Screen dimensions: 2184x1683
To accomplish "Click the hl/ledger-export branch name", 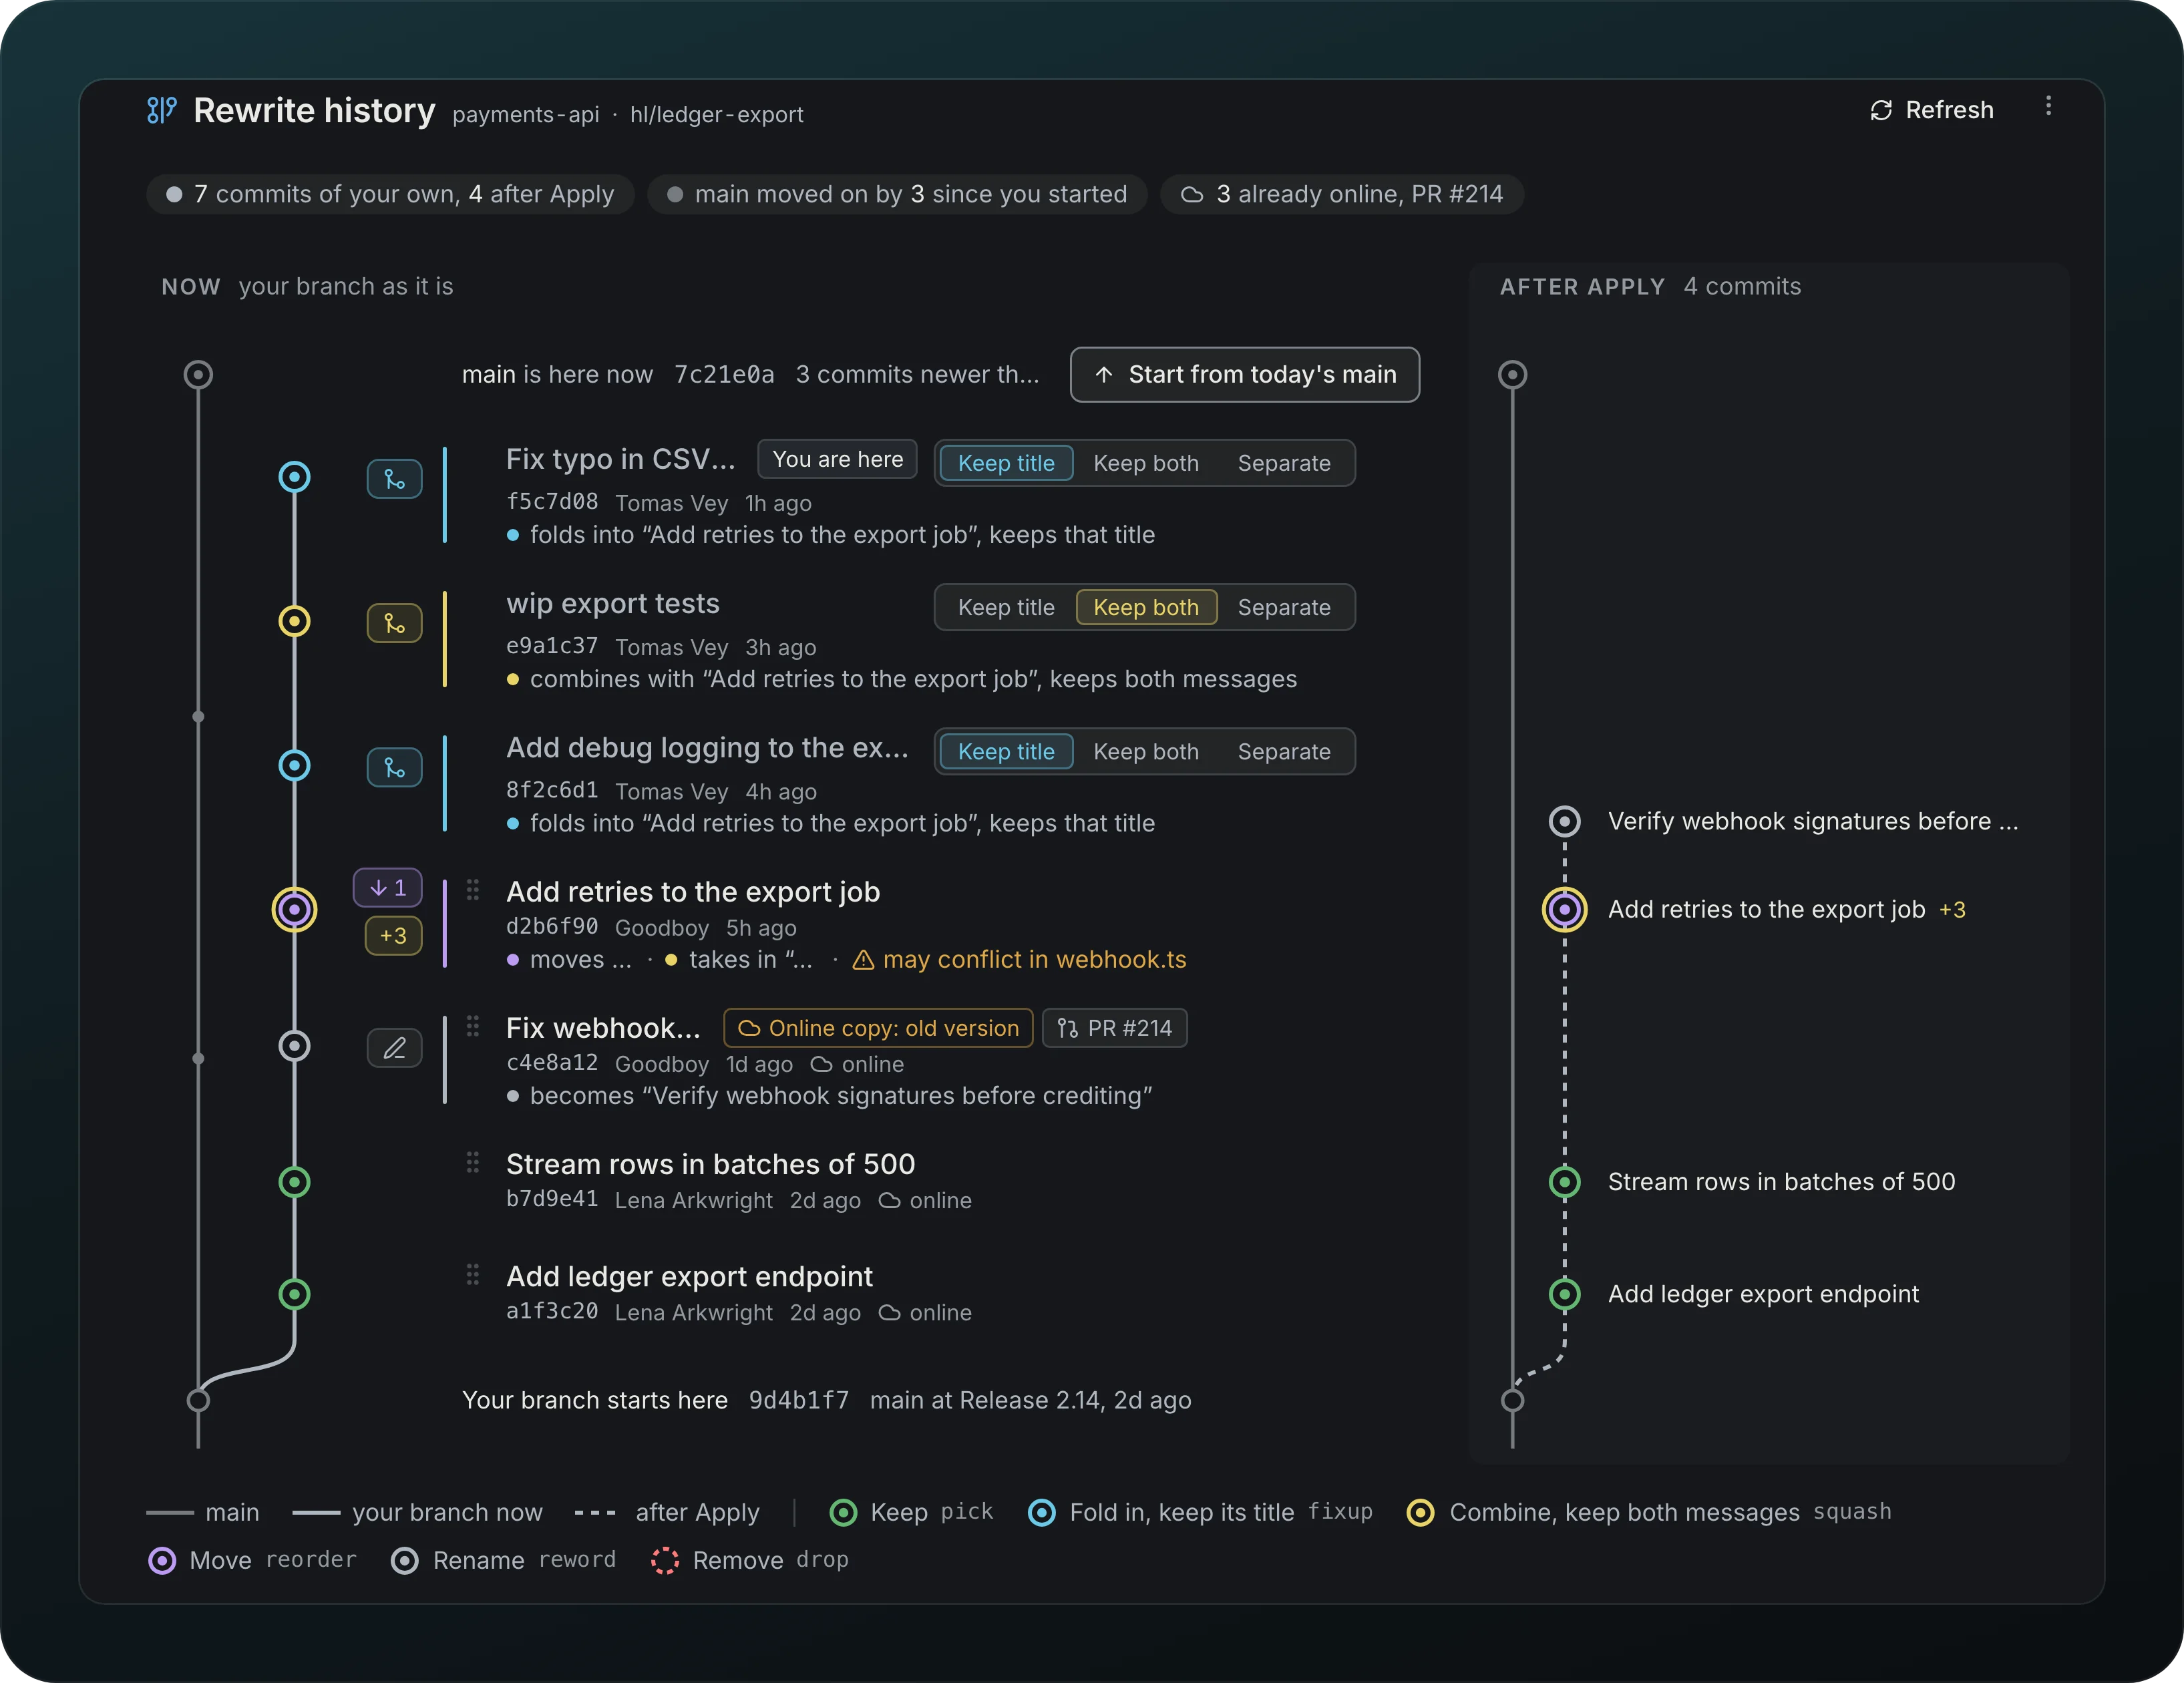I will click(716, 115).
